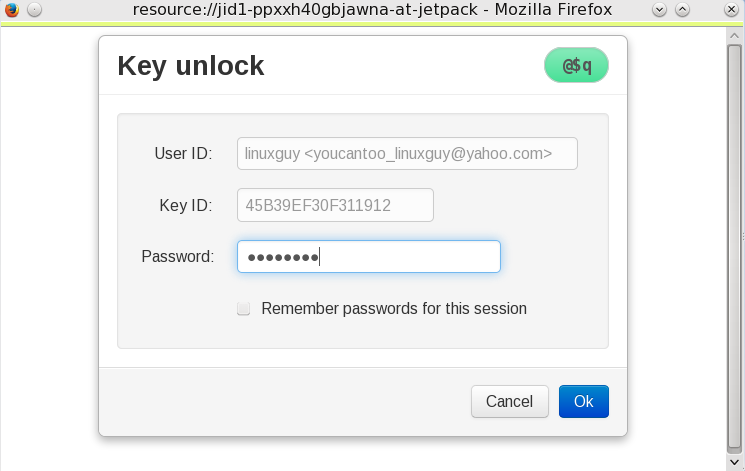Click the scrollbar up arrow
The image size is (745, 471).
tap(734, 36)
